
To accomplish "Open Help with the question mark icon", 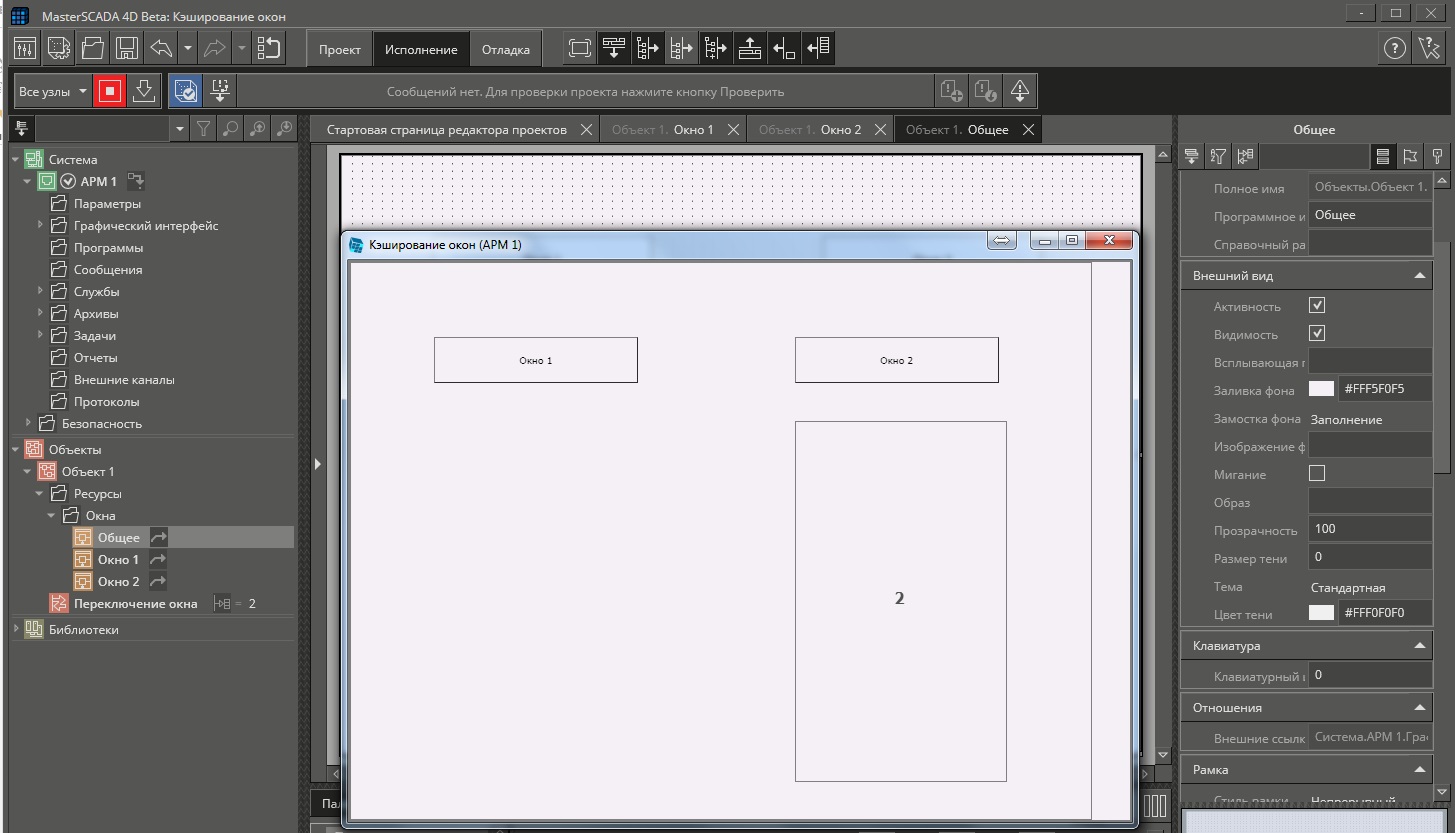I will click(x=1394, y=48).
